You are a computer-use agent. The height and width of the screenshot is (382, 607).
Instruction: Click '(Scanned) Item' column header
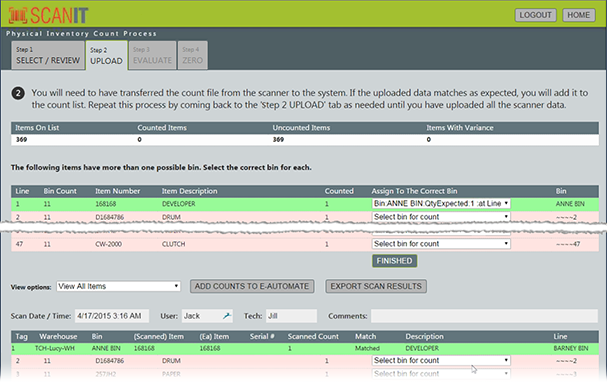coord(159,337)
